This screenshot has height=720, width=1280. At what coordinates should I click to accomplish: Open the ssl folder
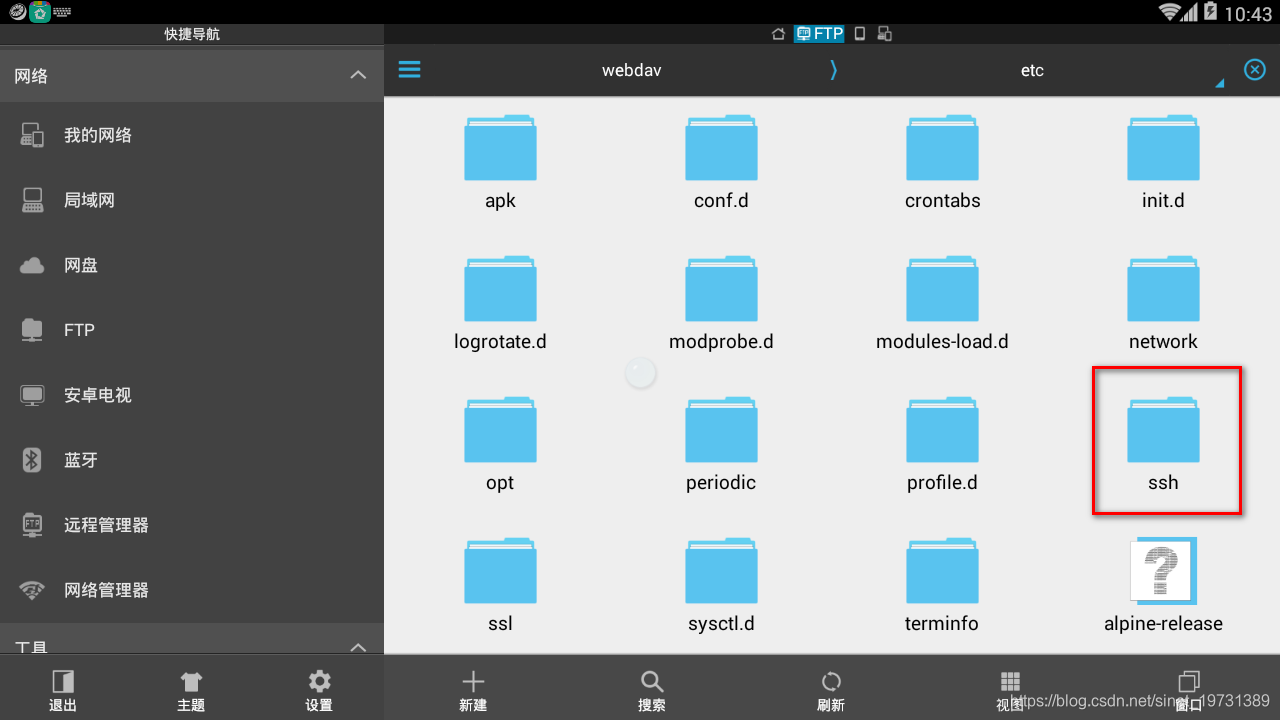500,585
